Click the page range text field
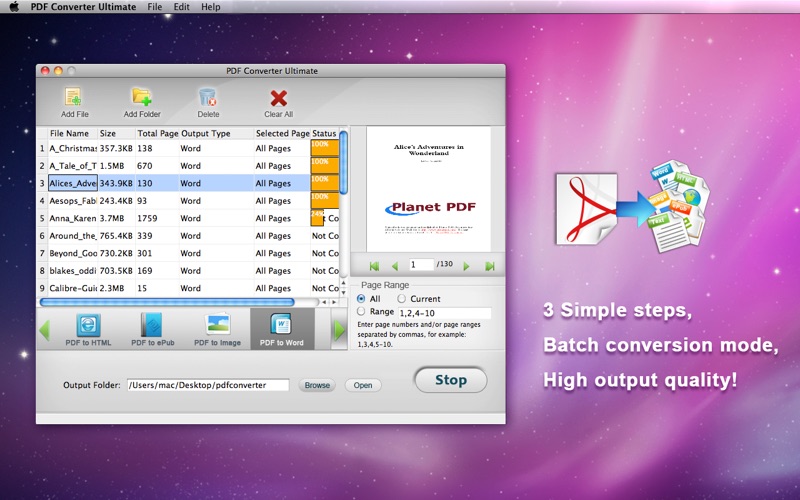This screenshot has width=800, height=500. click(444, 313)
